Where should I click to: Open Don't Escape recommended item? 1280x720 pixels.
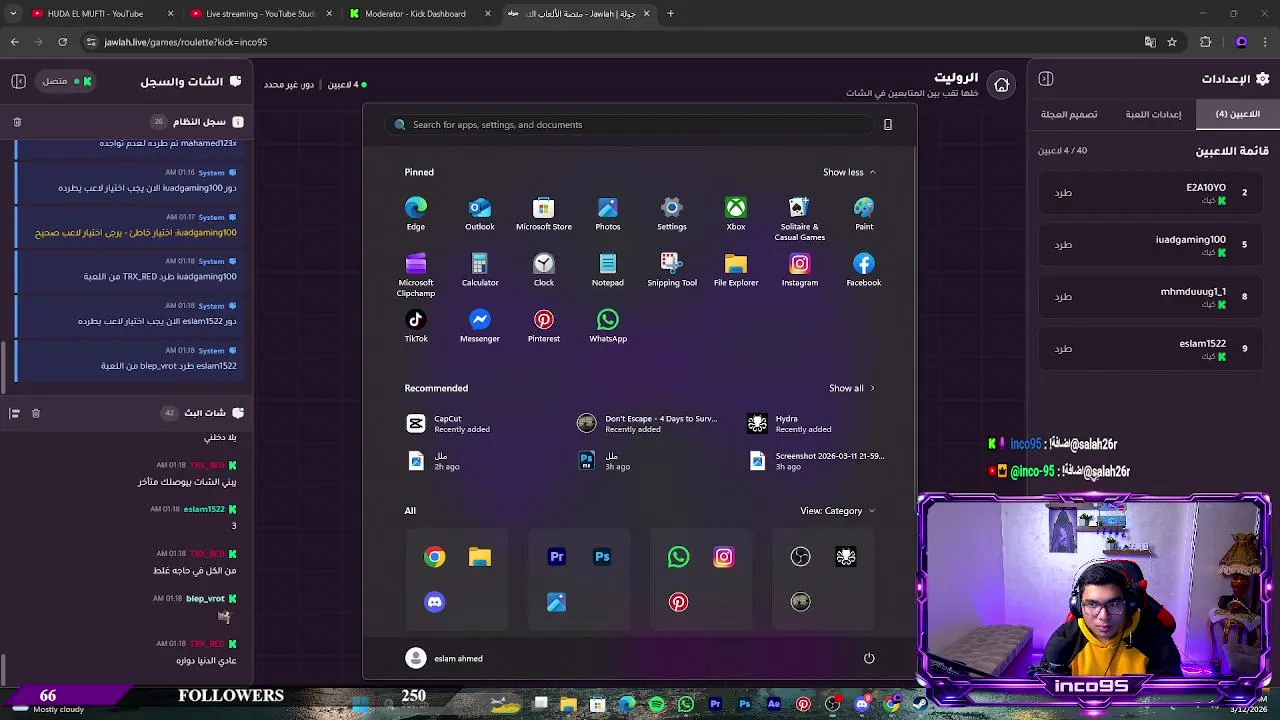coord(647,424)
